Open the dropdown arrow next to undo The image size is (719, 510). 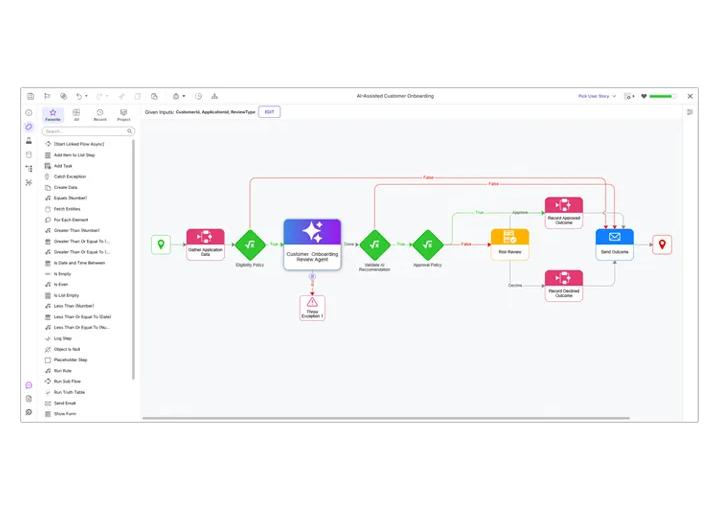point(86,96)
